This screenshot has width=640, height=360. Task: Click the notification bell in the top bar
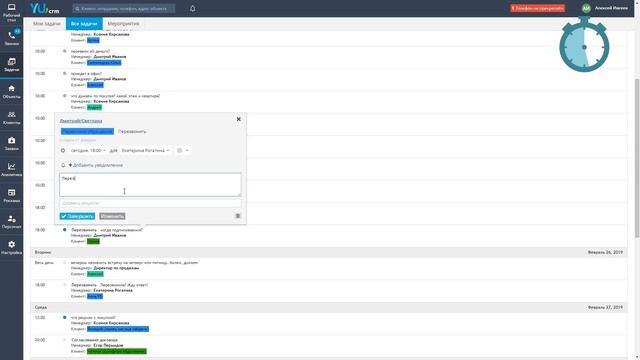(193, 8)
